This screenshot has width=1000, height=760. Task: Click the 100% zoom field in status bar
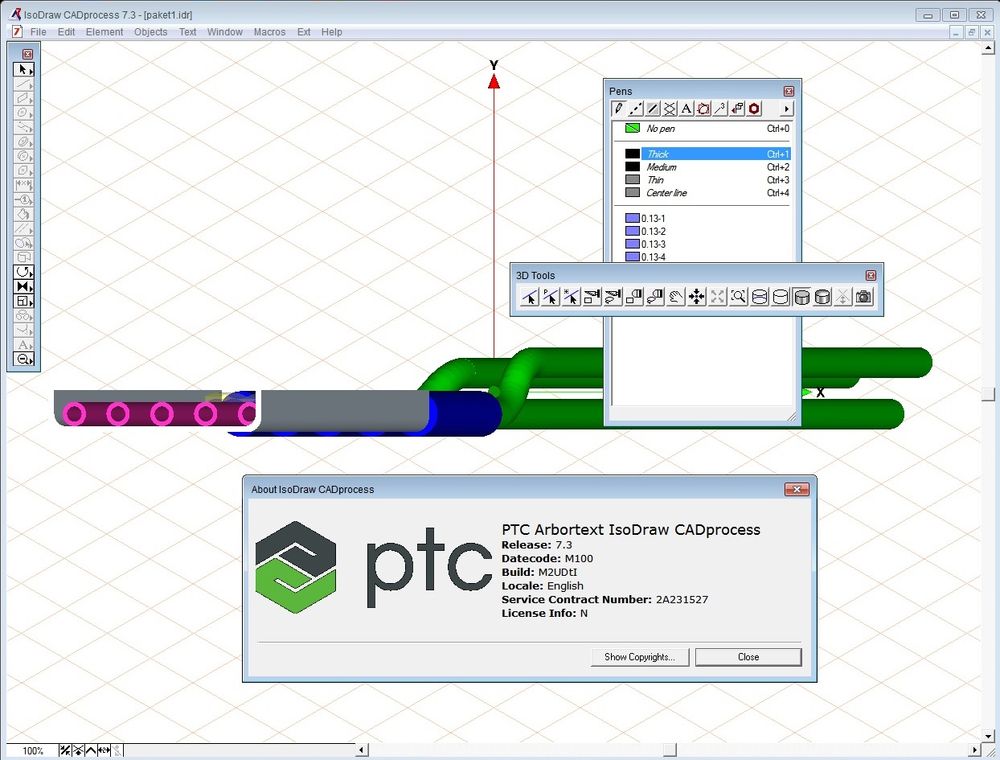pos(33,750)
